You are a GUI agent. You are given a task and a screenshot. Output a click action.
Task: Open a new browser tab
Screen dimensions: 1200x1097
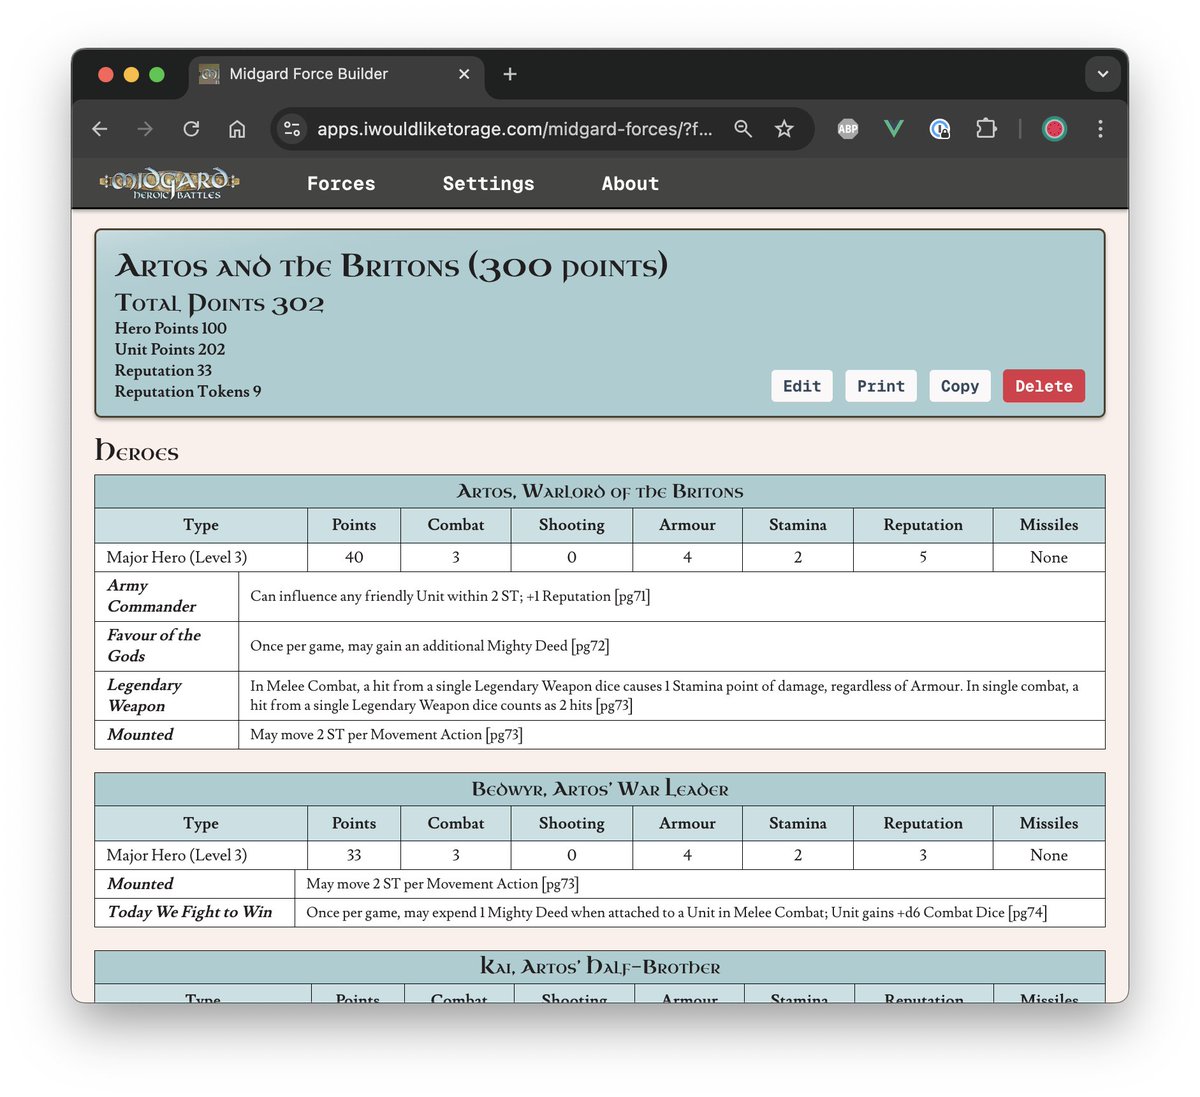(510, 74)
